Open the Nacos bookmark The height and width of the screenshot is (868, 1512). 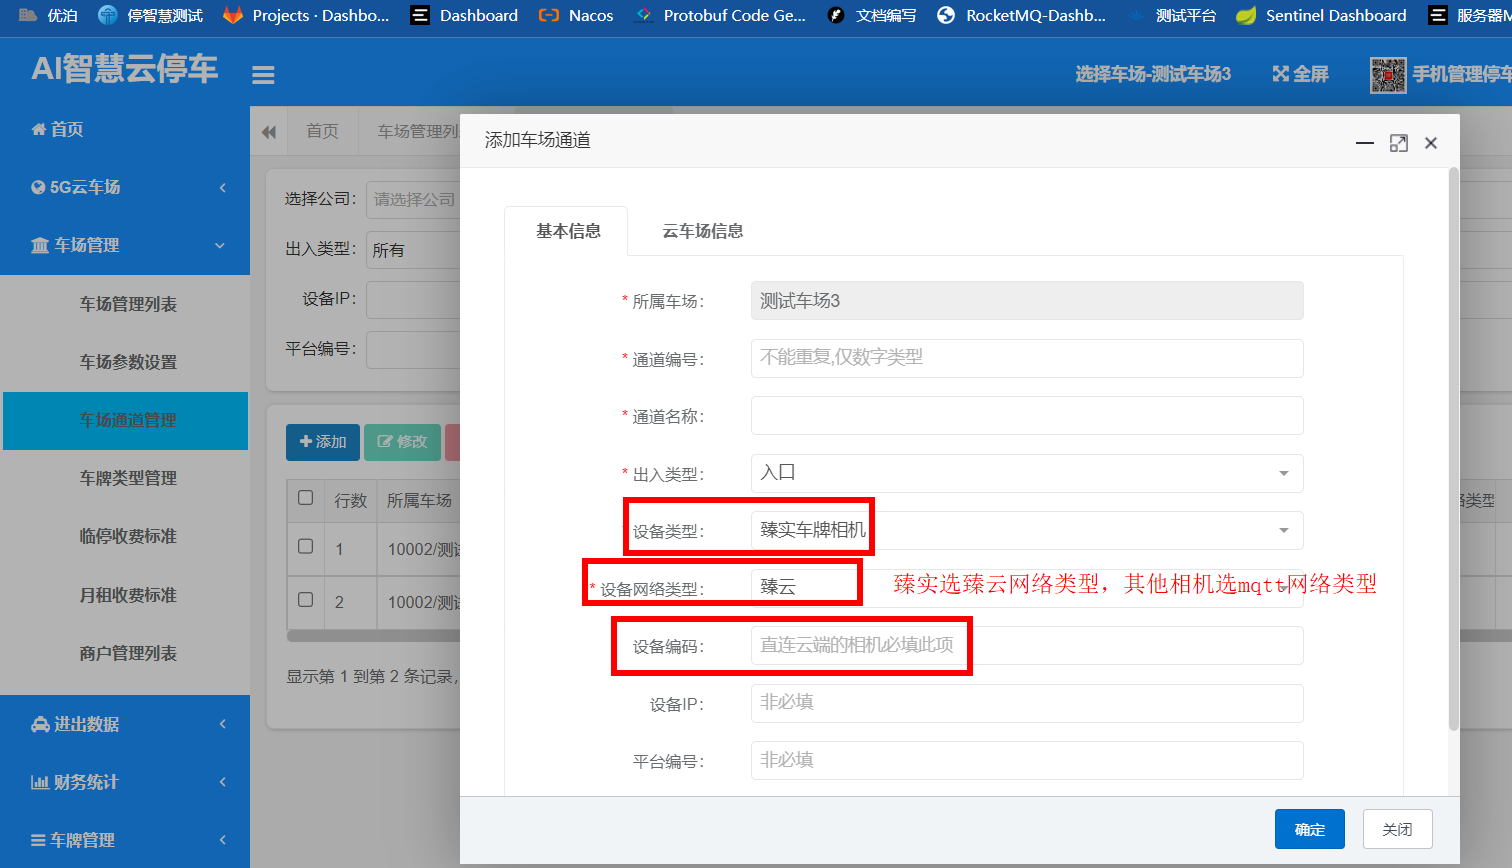(576, 15)
